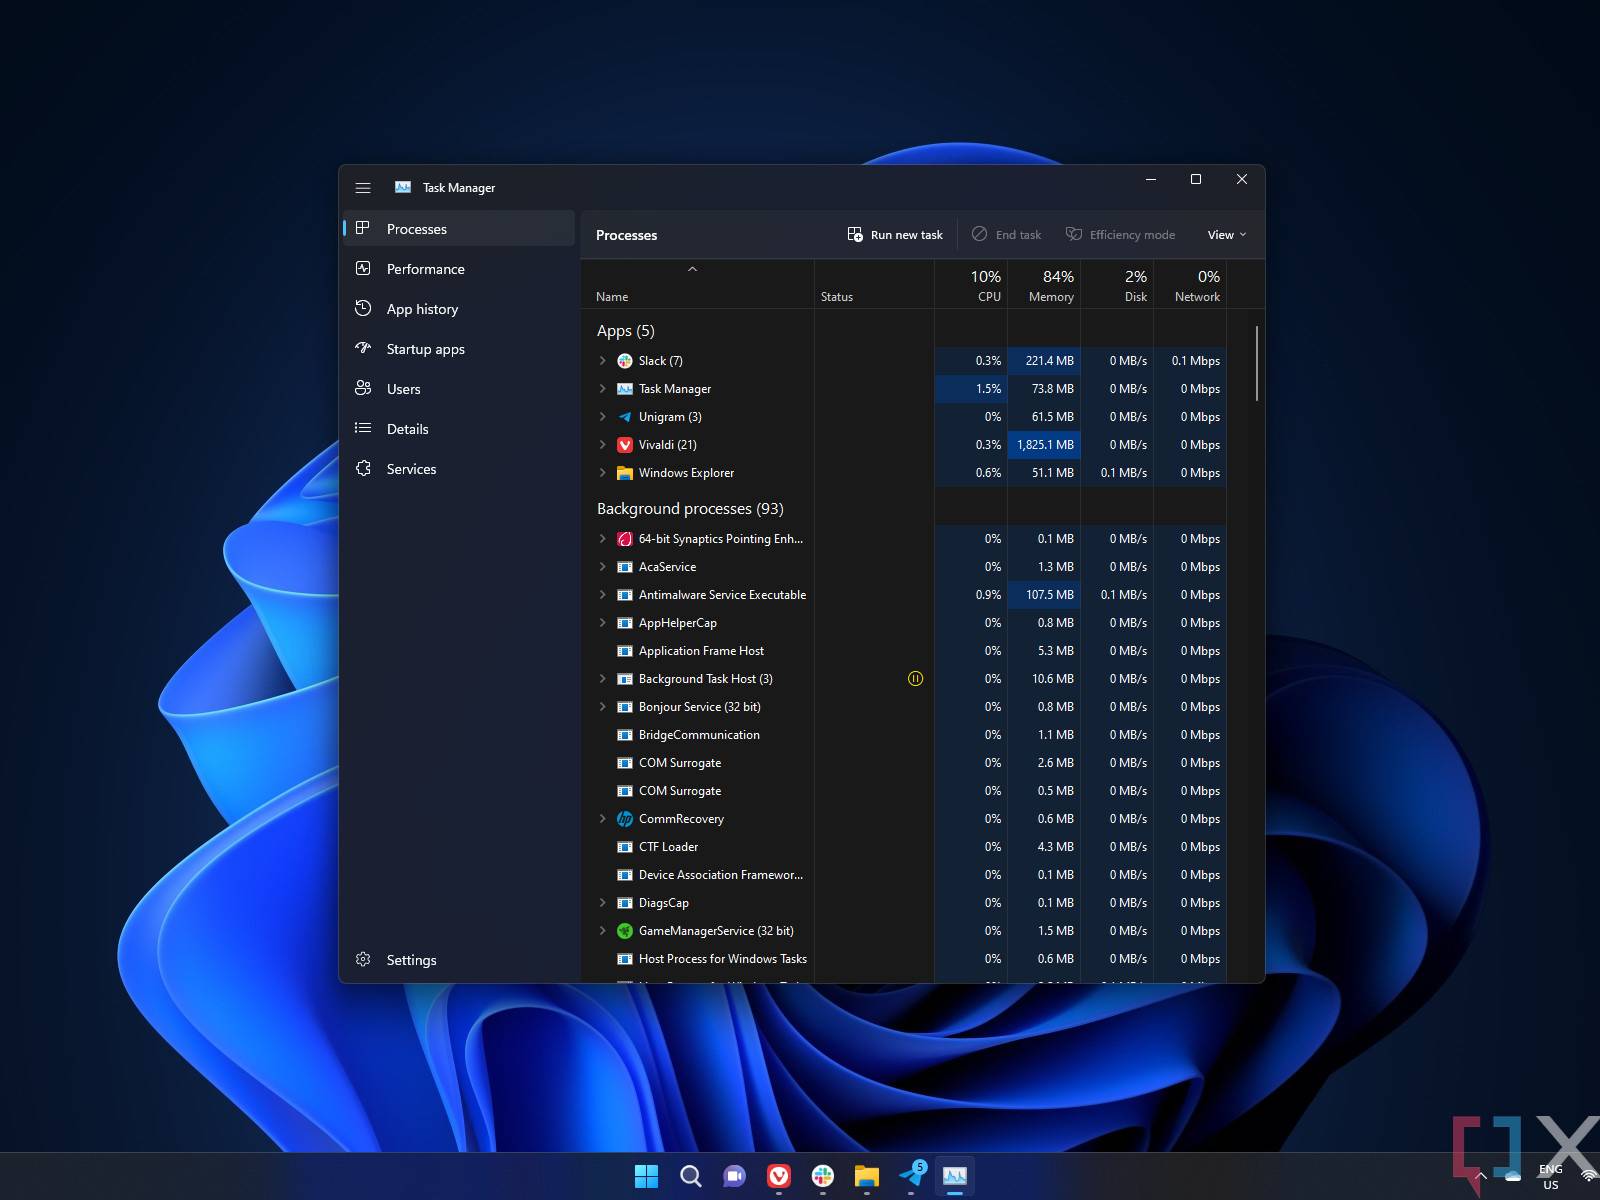Click the process list vertical scrollbar
Image resolution: width=1600 pixels, height=1200 pixels.
click(1257, 365)
